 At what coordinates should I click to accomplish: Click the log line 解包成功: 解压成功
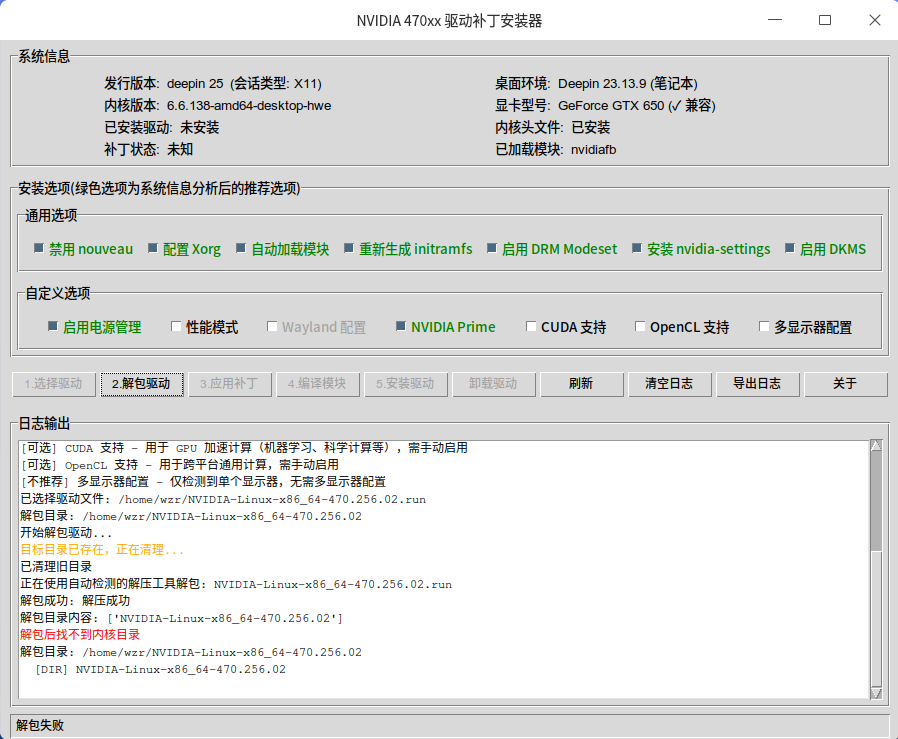pyautogui.click(x=75, y=601)
